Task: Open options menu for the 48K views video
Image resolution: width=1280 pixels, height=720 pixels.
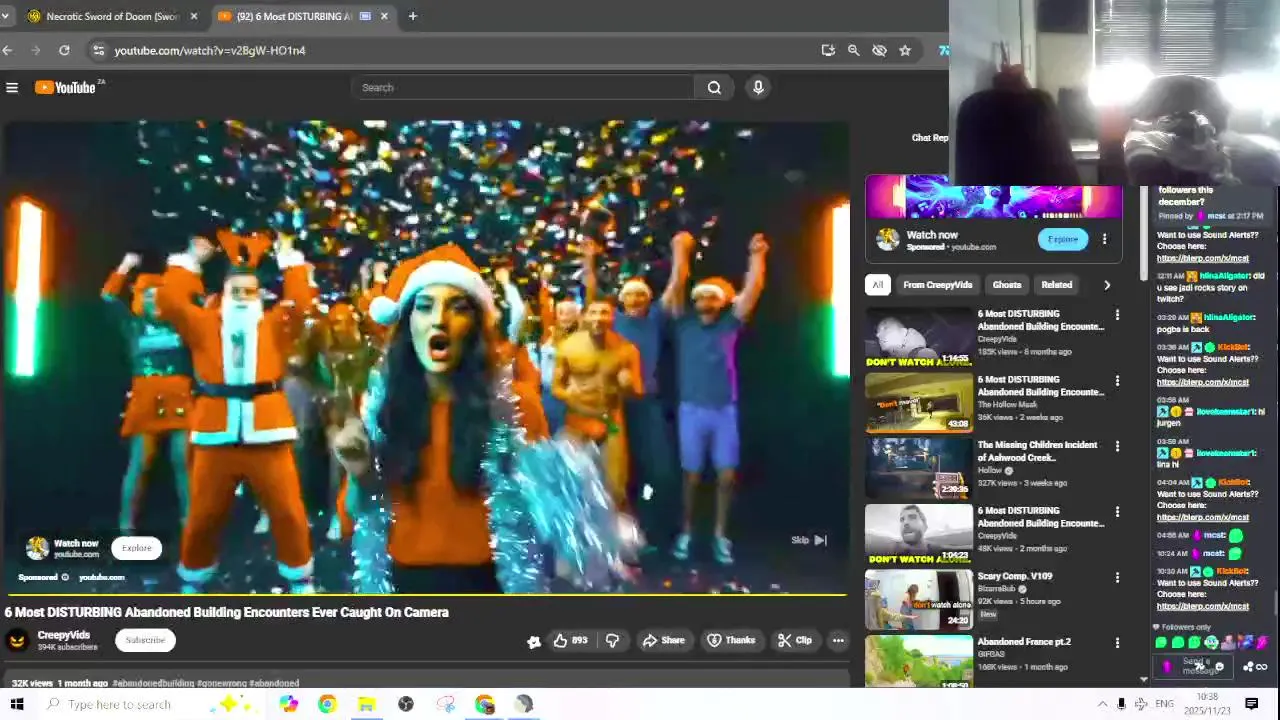Action: click(x=1117, y=512)
